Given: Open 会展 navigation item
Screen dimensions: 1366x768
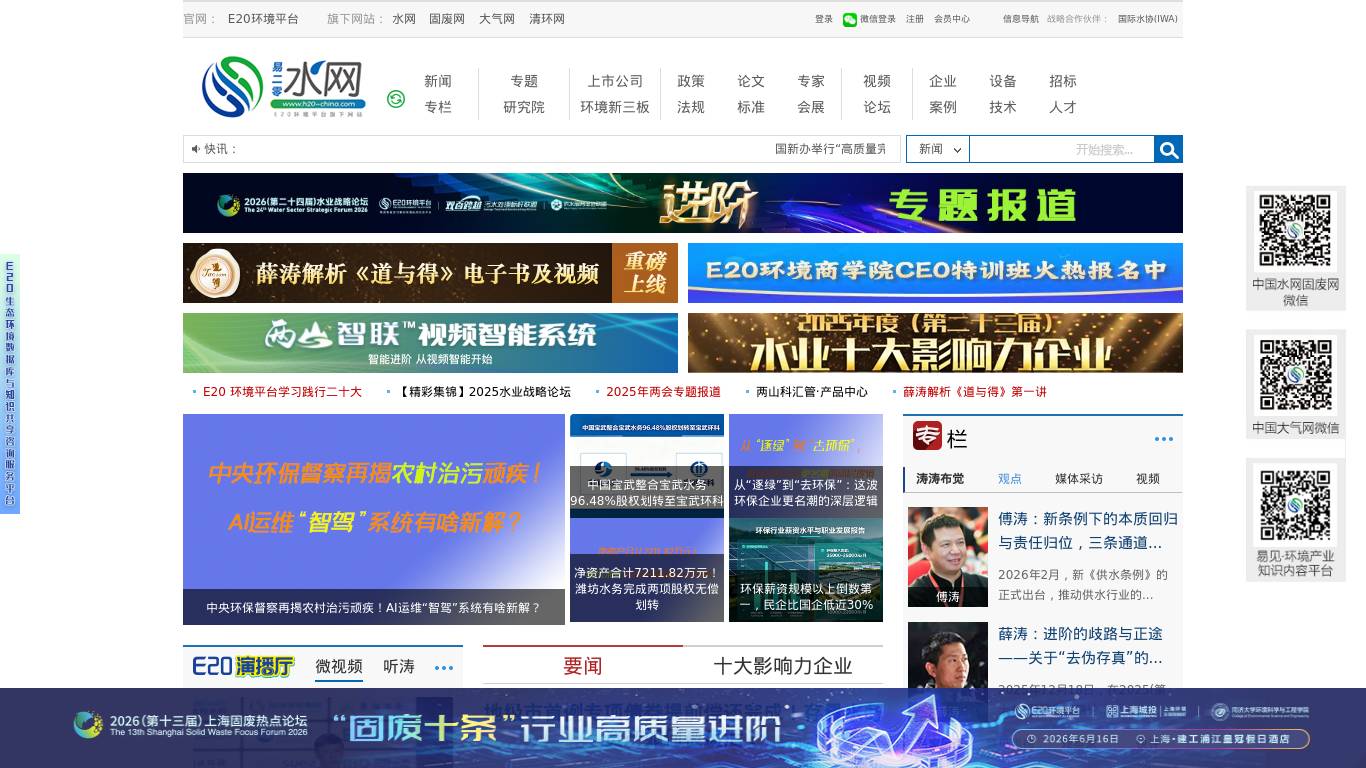Looking at the screenshot, I should pyautogui.click(x=811, y=107).
